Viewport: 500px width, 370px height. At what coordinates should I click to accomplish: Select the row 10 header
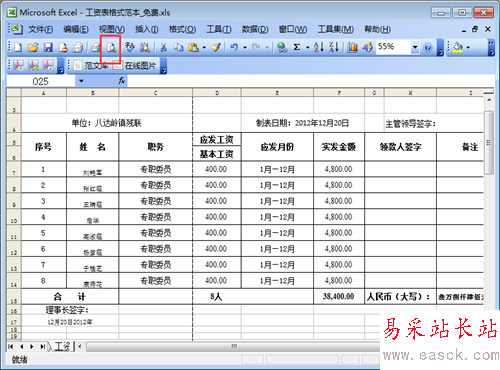pyautogui.click(x=14, y=217)
